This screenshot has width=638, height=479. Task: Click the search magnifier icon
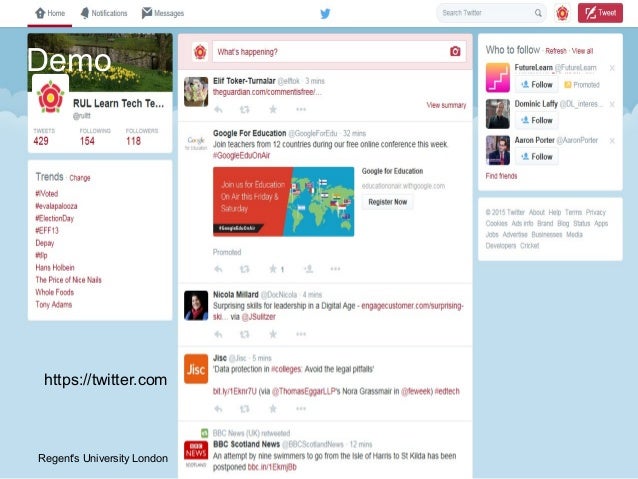pyautogui.click(x=538, y=13)
